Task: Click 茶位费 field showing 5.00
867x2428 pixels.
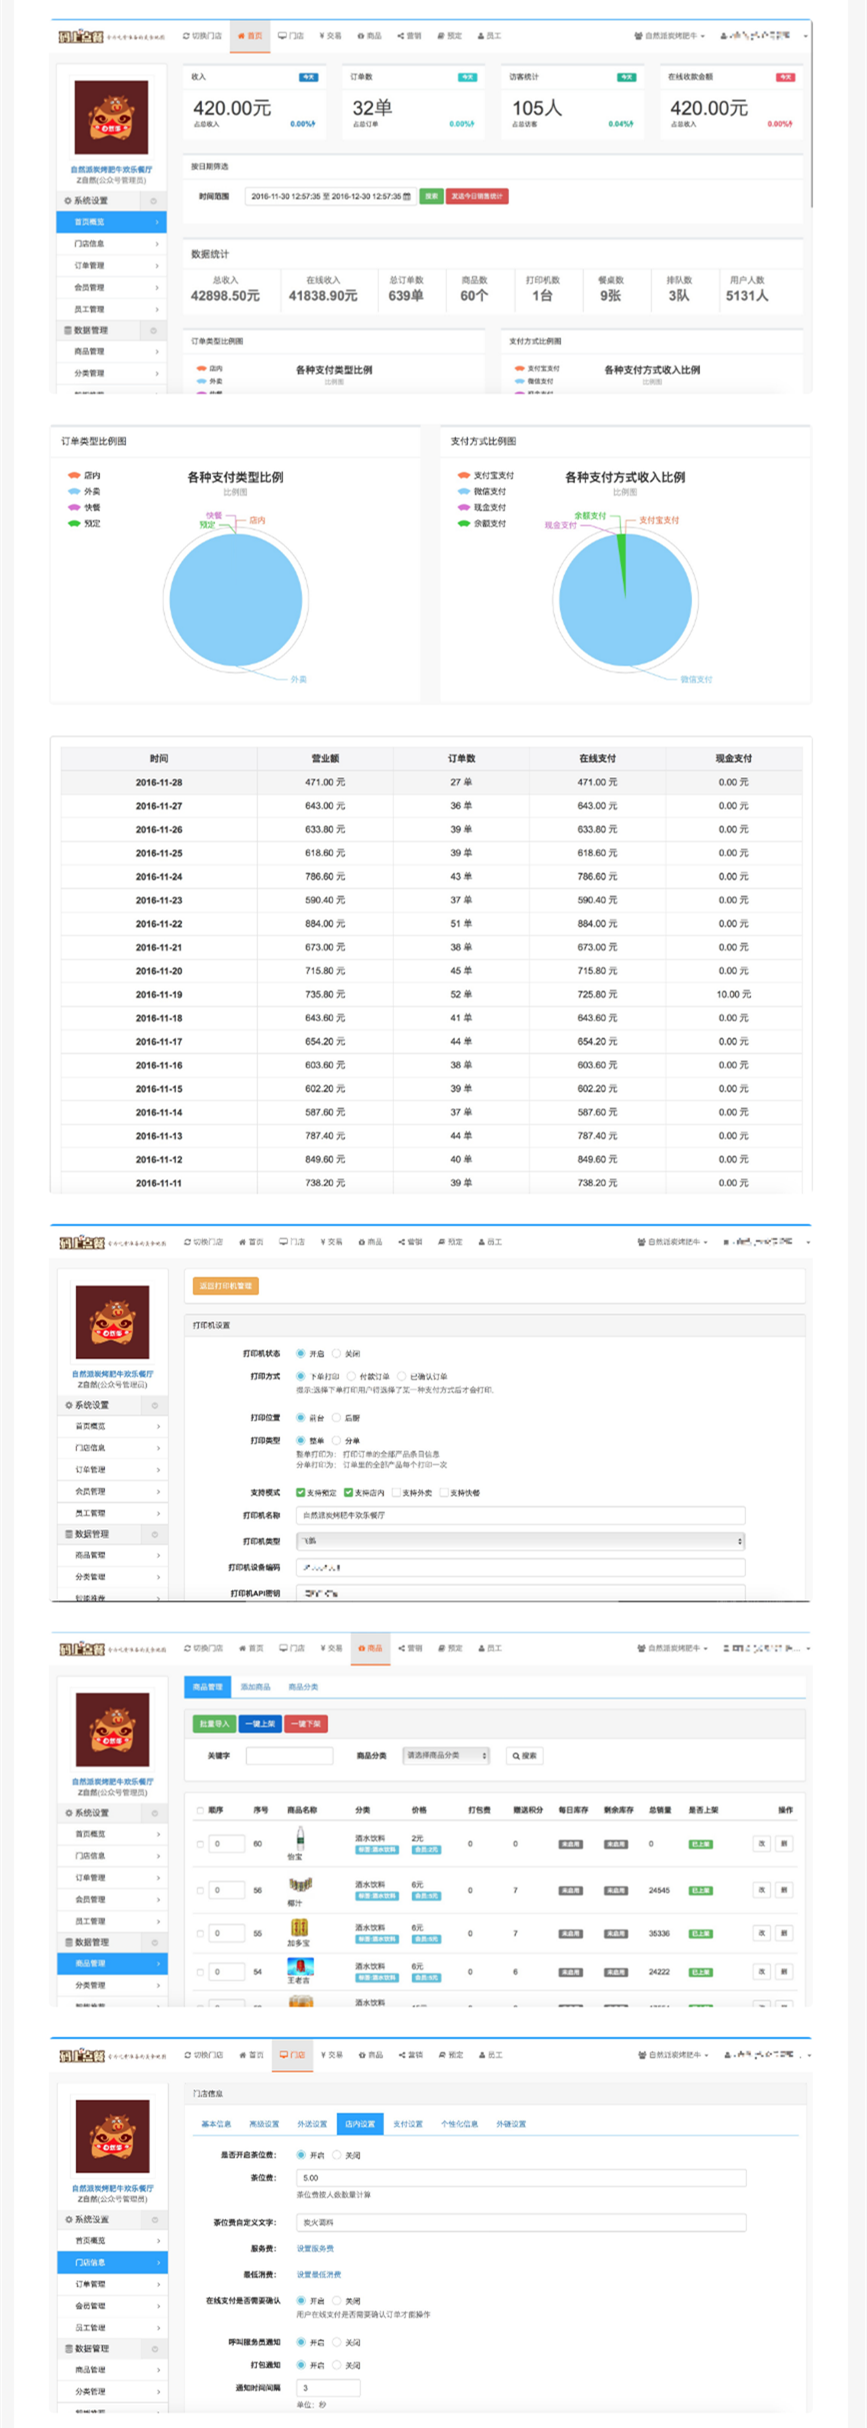Action: click(x=521, y=2177)
